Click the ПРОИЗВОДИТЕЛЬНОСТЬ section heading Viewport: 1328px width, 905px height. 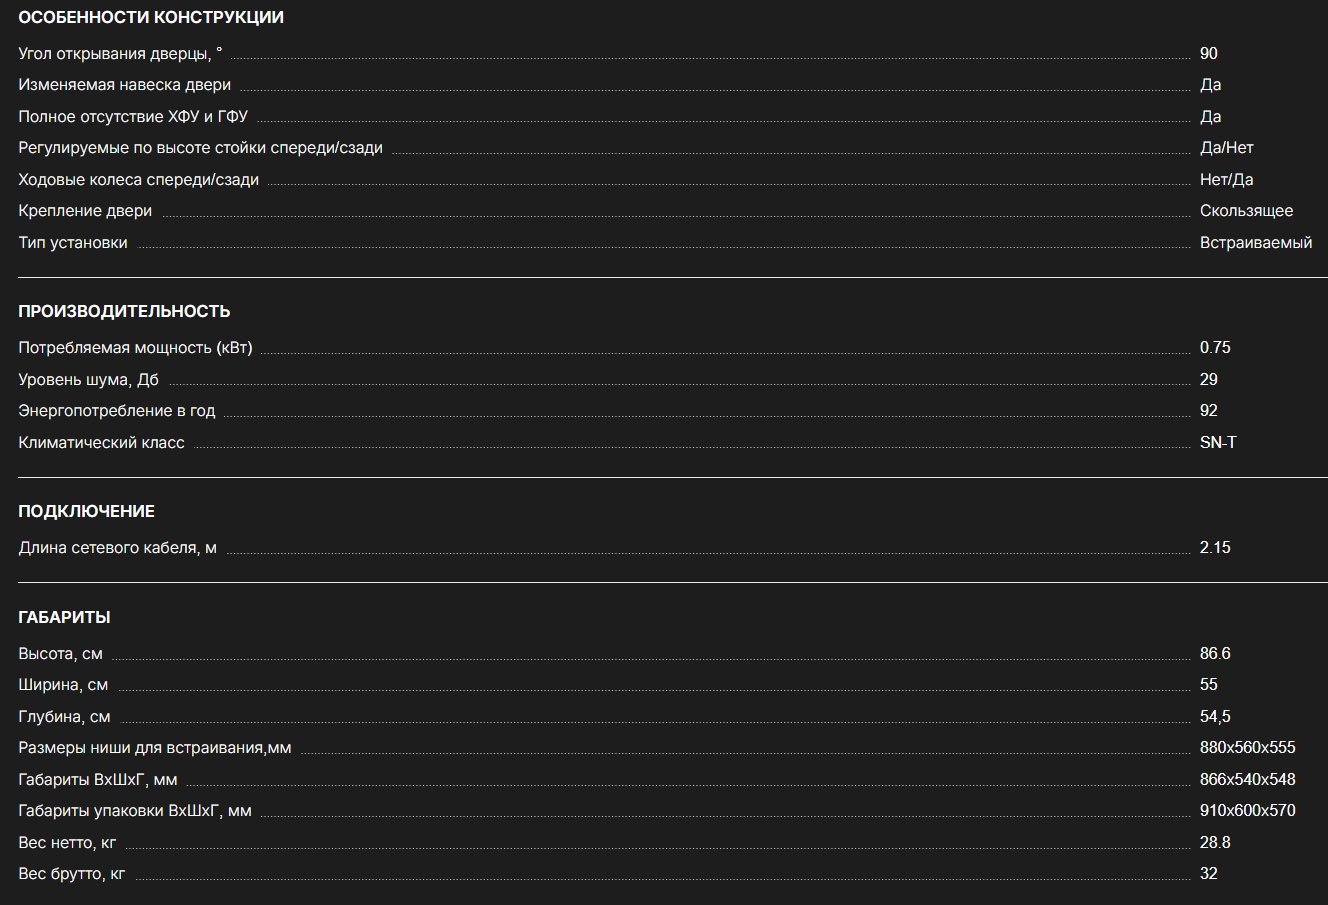coord(124,311)
